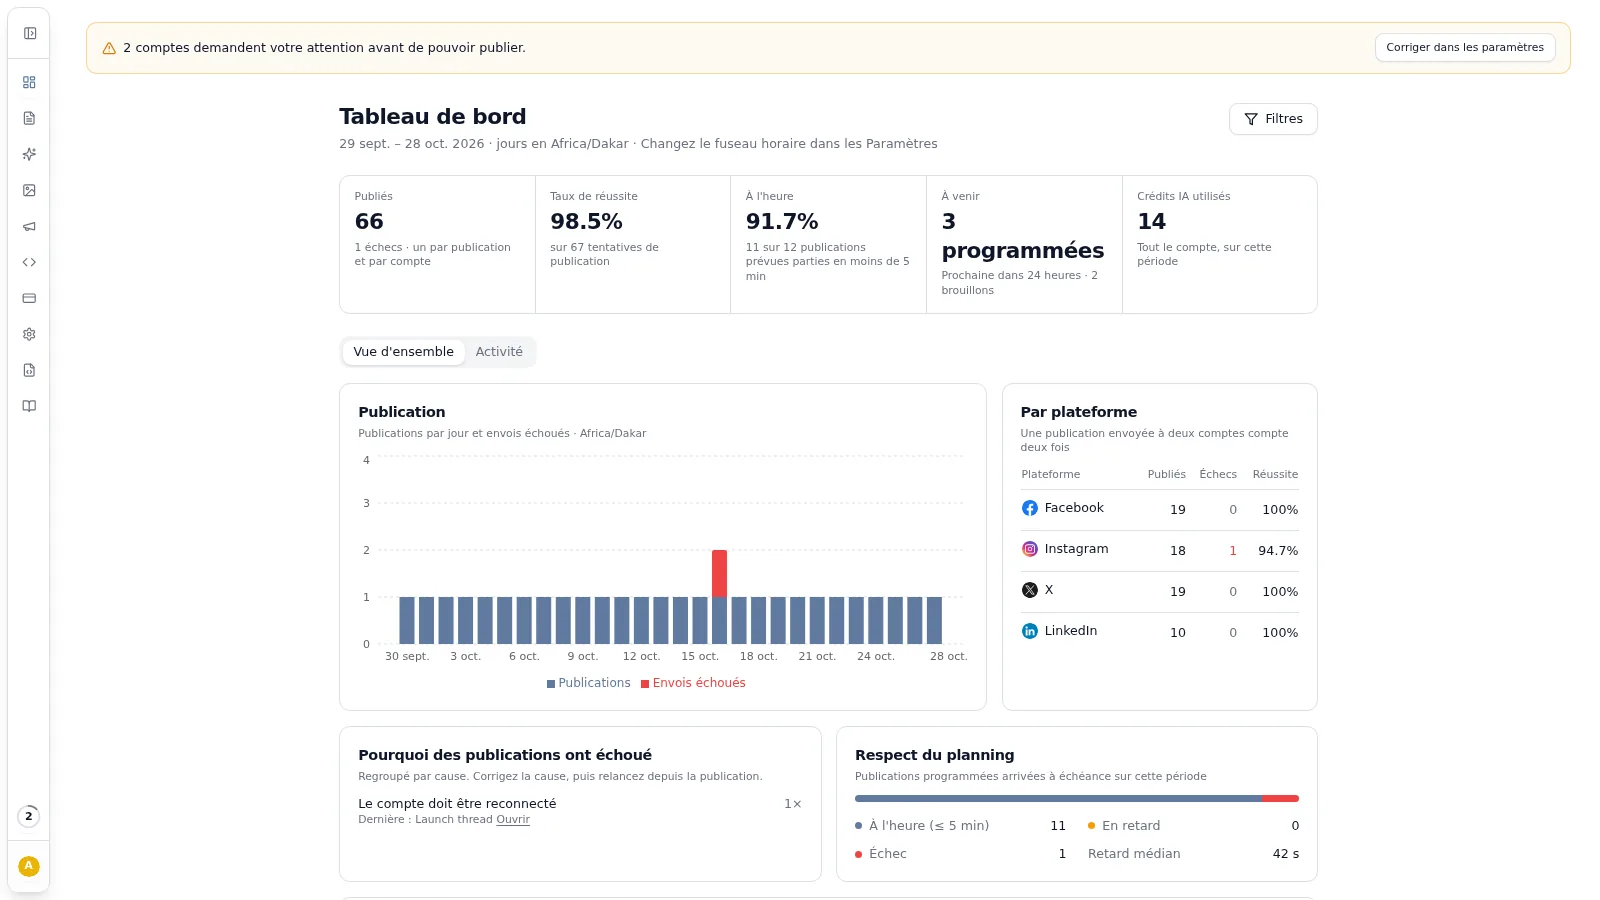
Task: Open the Ouvrir link for Launch thread
Action: coord(513,819)
